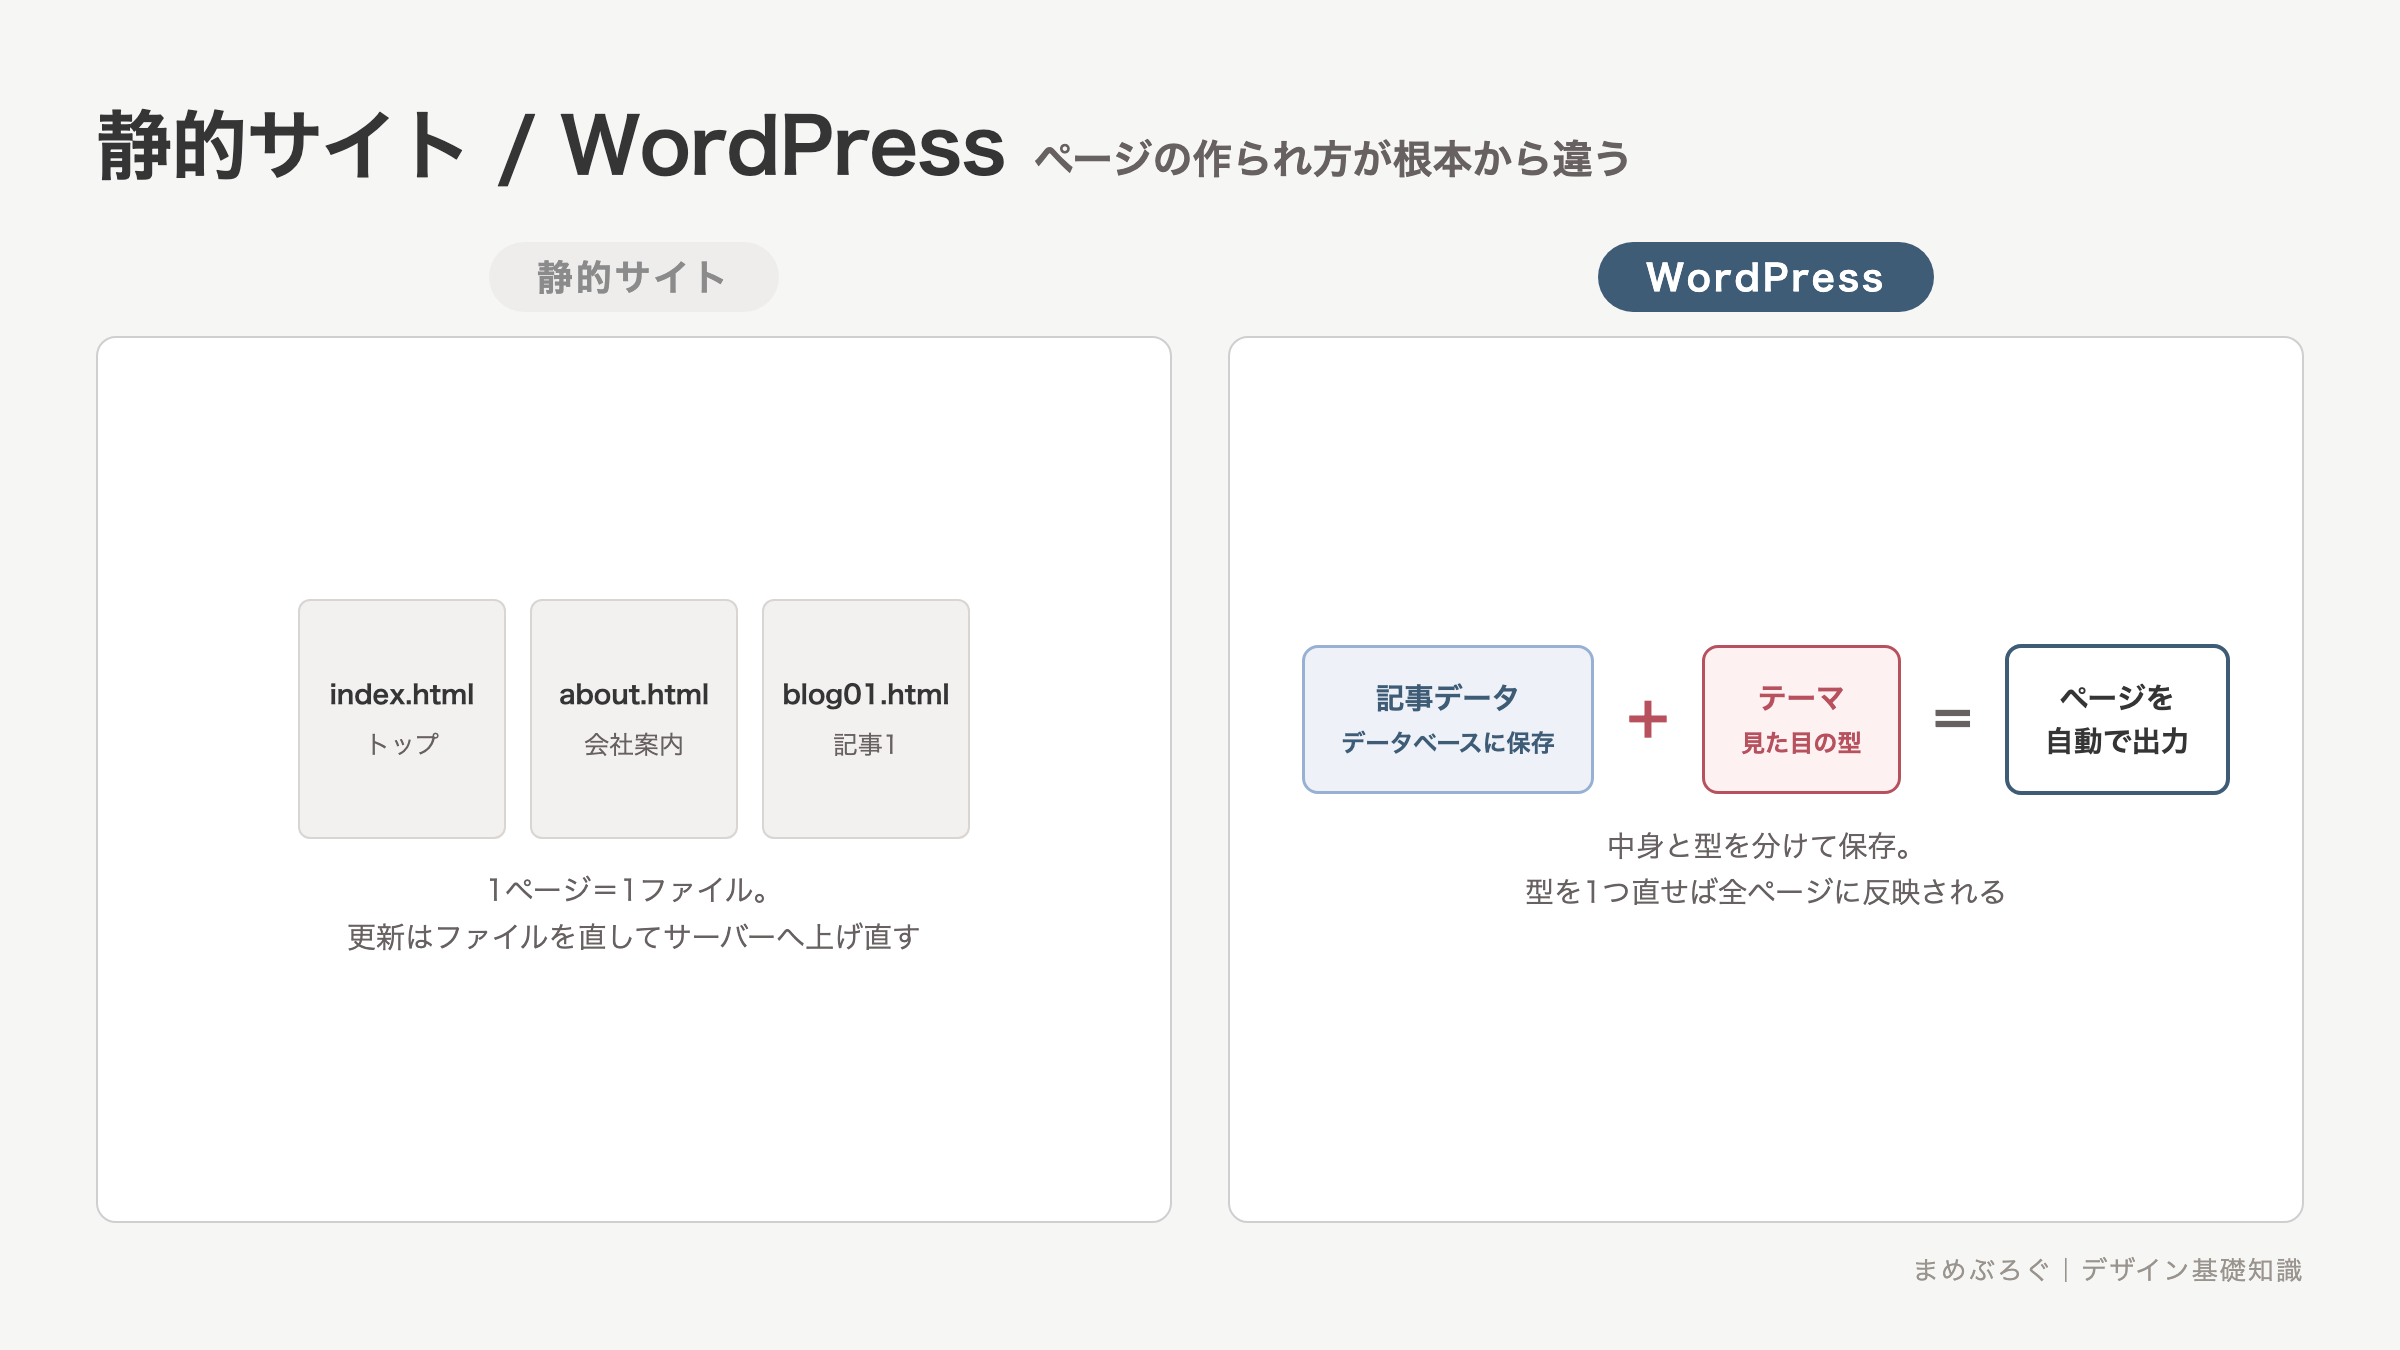Click the WordPress pill label

tap(1765, 277)
